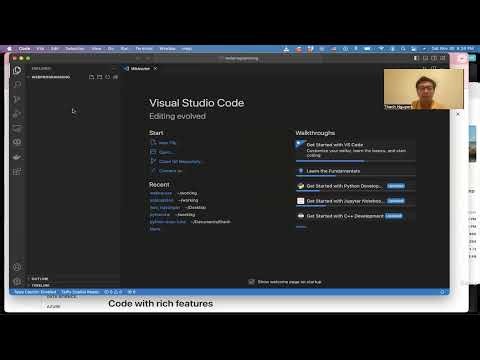
Task: Open the View menu
Action: [x=97, y=49]
